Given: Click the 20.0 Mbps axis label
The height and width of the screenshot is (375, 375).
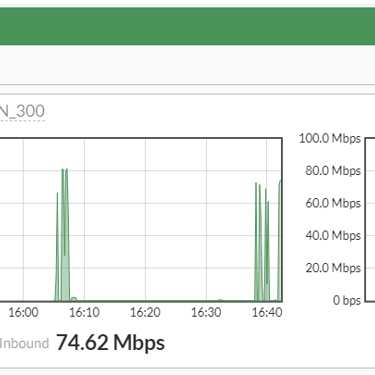Looking at the screenshot, I should 333,268.
